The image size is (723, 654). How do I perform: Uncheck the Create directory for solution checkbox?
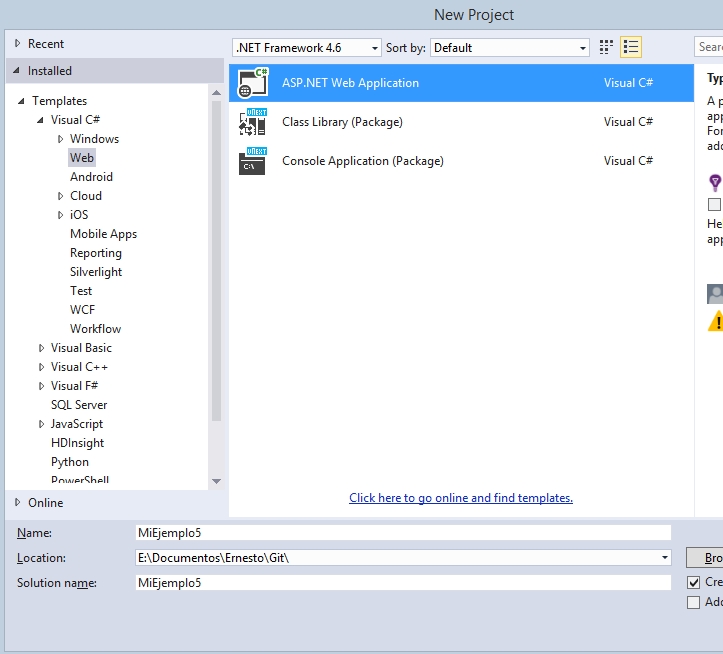click(693, 583)
